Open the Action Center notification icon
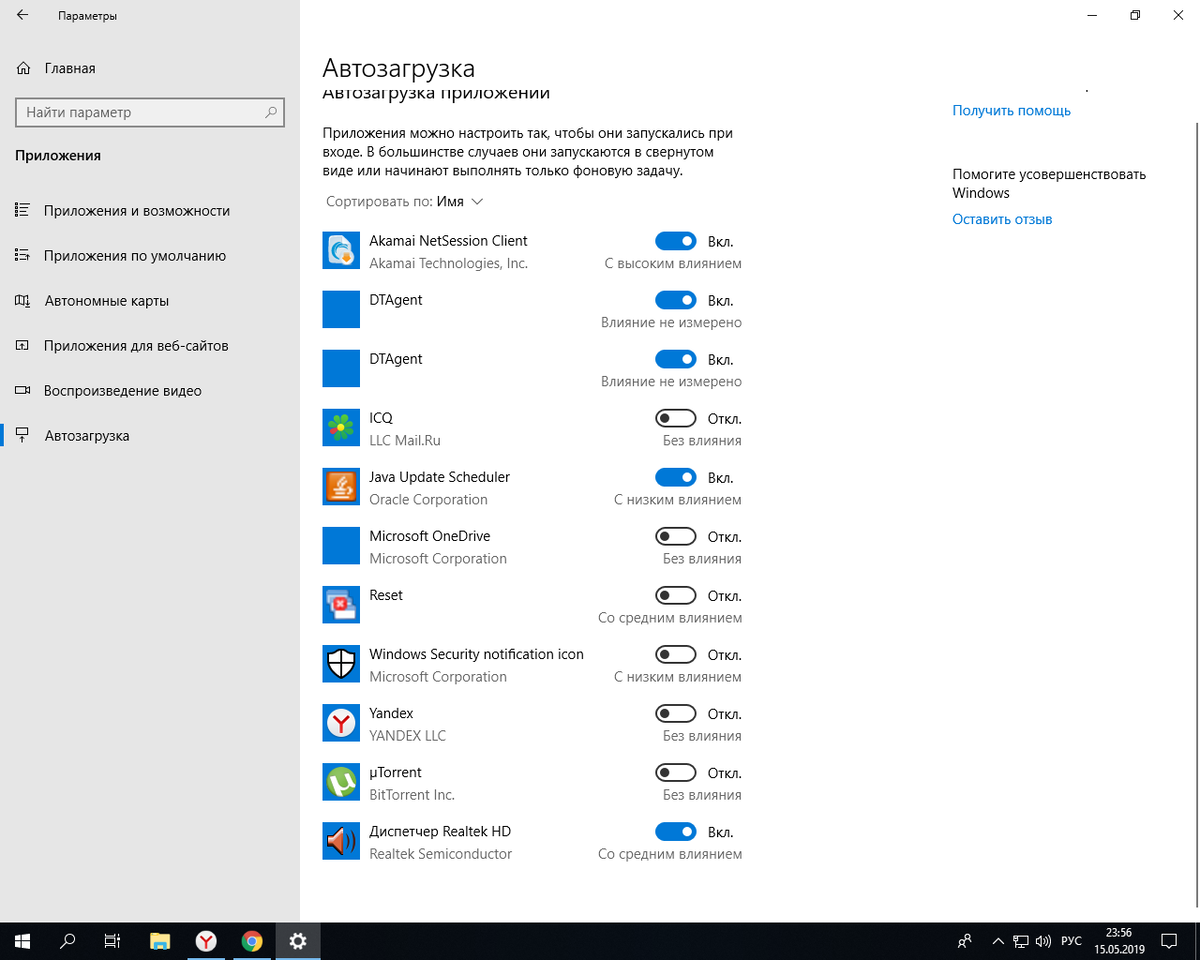 point(1169,941)
